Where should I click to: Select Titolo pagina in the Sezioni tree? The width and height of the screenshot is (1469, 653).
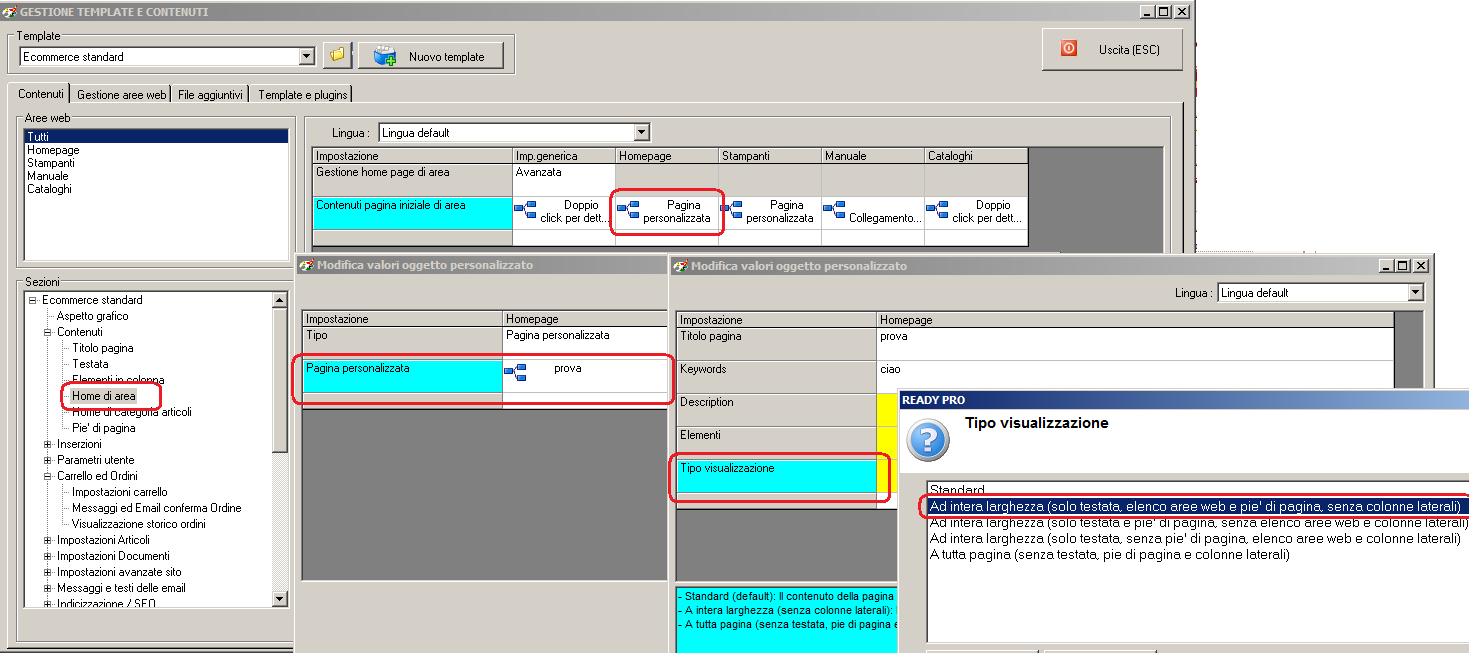tap(102, 348)
